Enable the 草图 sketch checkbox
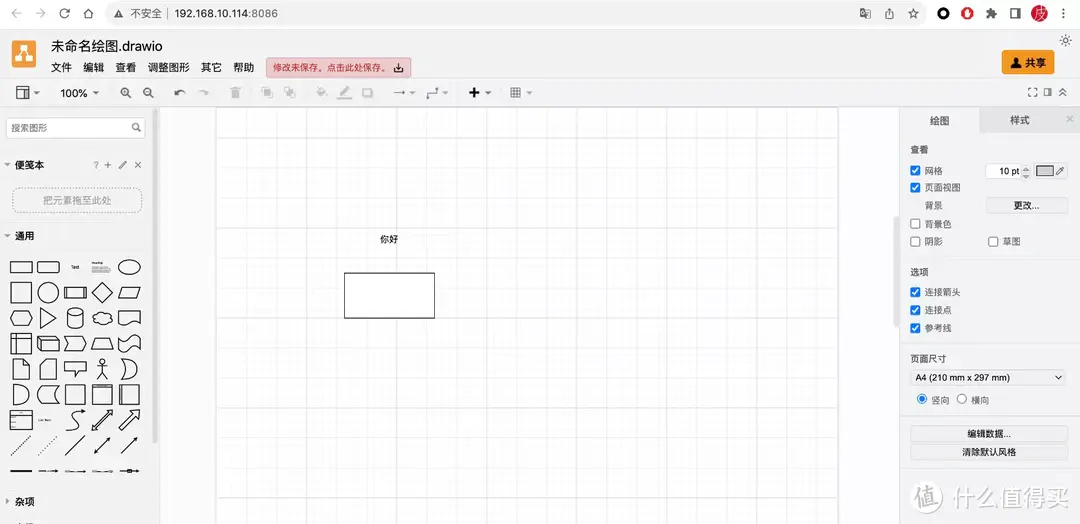This screenshot has width=1080, height=524. [993, 242]
